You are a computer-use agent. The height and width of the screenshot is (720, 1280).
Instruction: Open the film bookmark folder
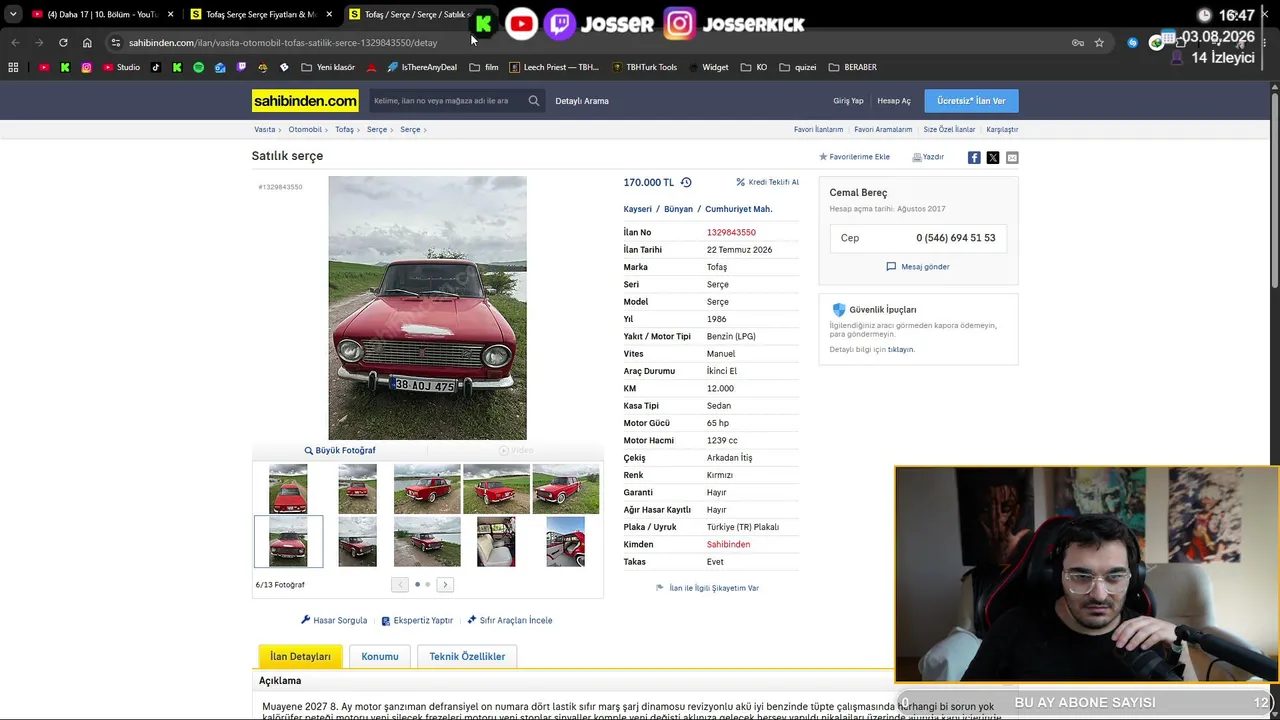(484, 67)
